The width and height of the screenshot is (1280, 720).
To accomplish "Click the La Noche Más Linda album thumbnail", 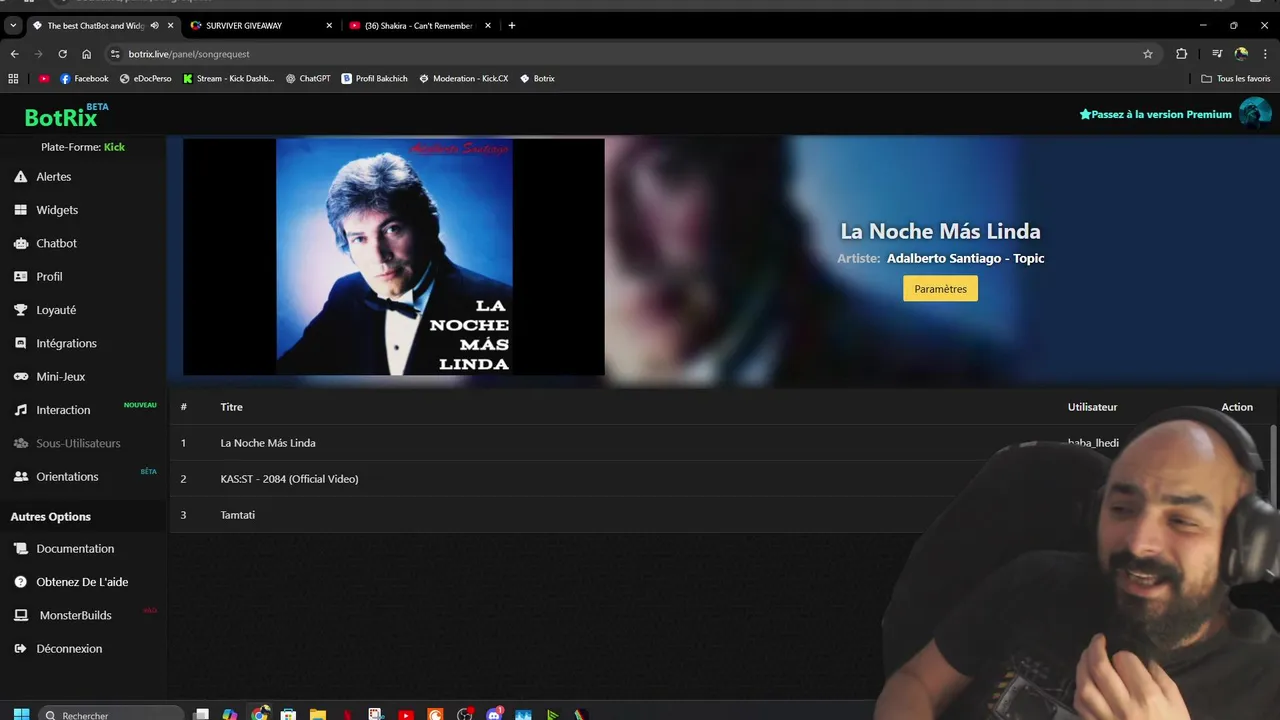I will click(x=394, y=256).
